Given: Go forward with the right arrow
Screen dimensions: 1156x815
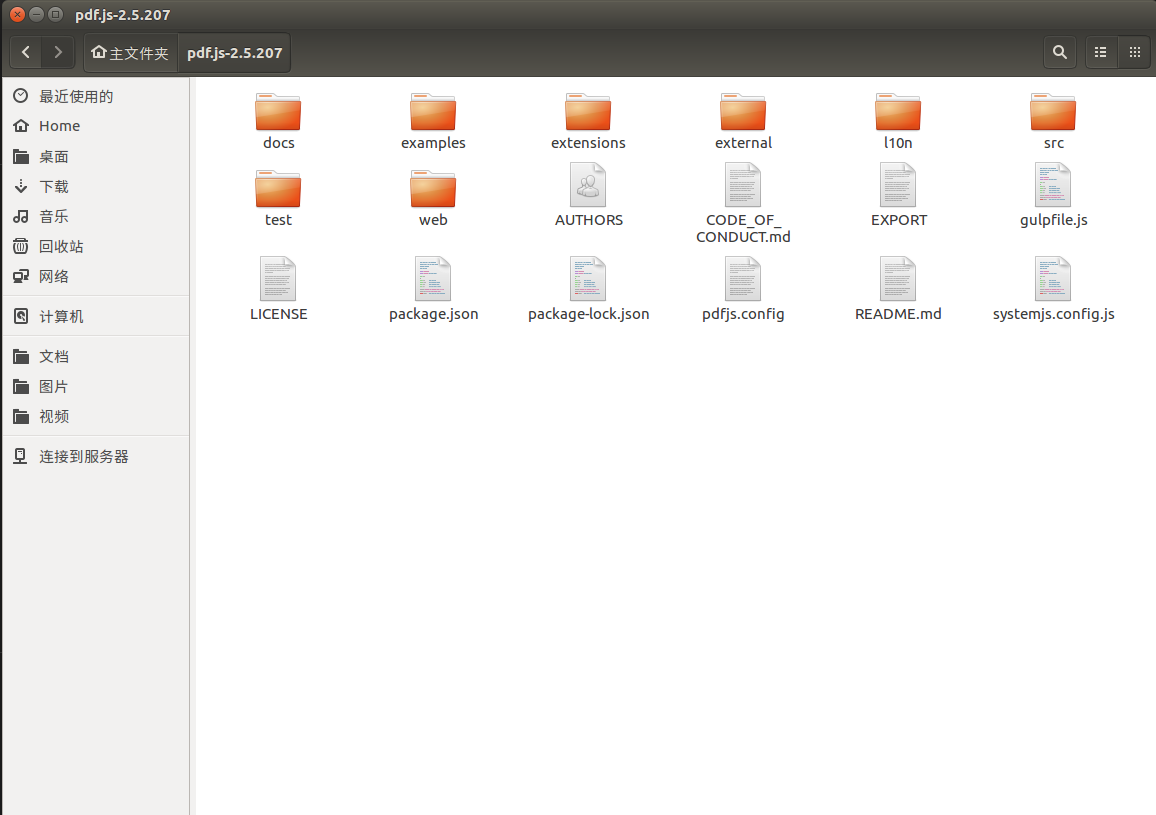Looking at the screenshot, I should coord(58,52).
